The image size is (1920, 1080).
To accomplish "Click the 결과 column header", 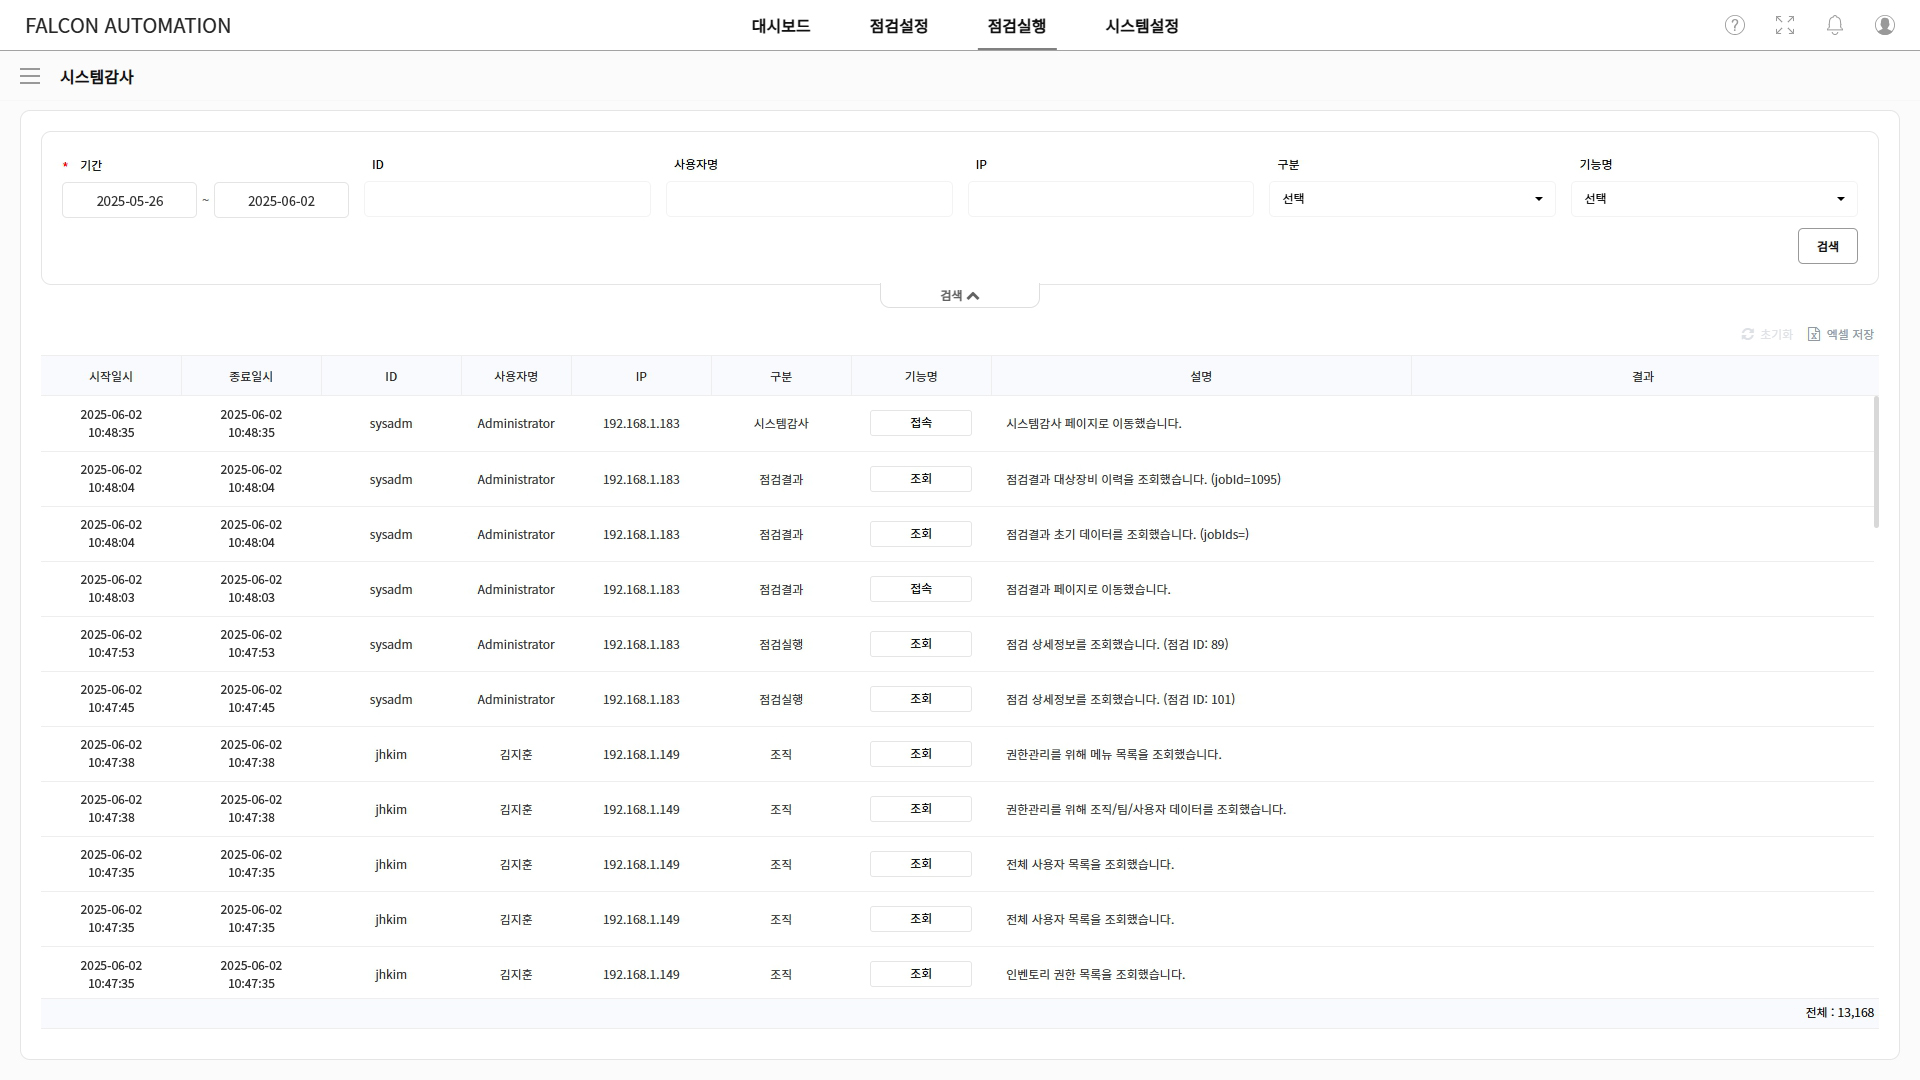I will (x=1643, y=376).
